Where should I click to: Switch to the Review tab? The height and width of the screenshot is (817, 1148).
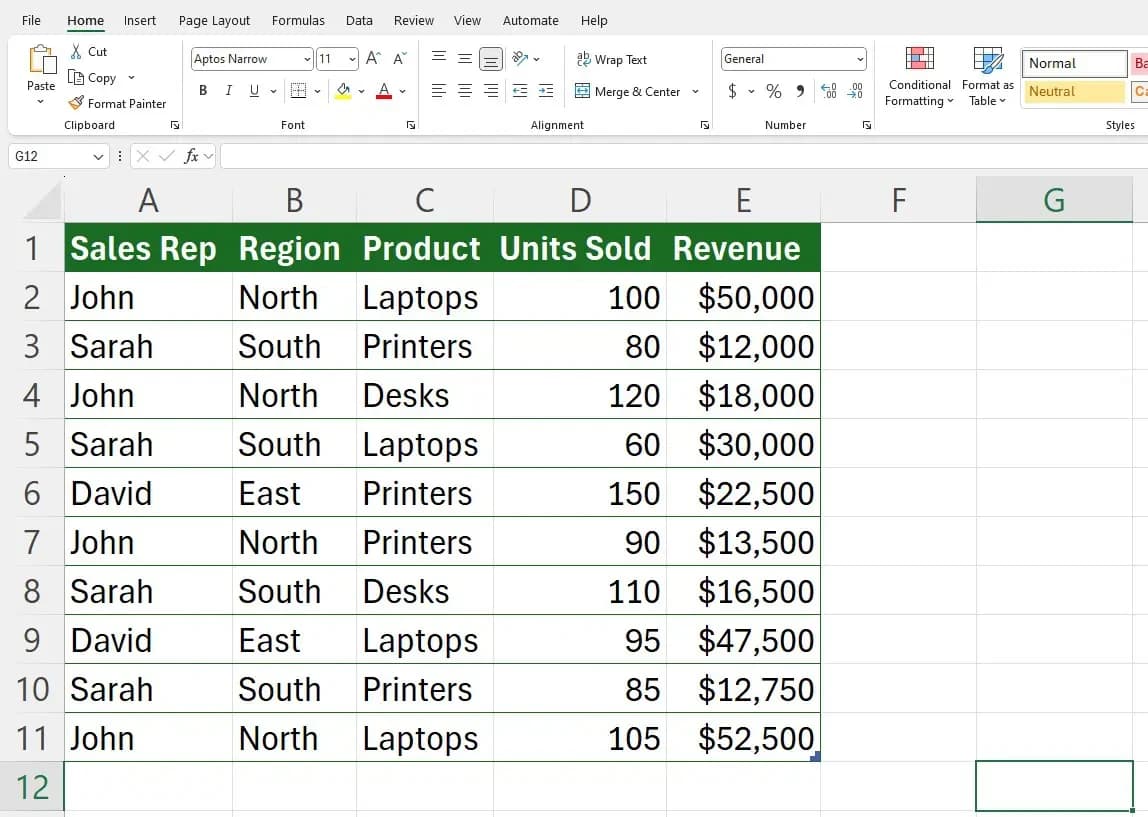point(414,20)
